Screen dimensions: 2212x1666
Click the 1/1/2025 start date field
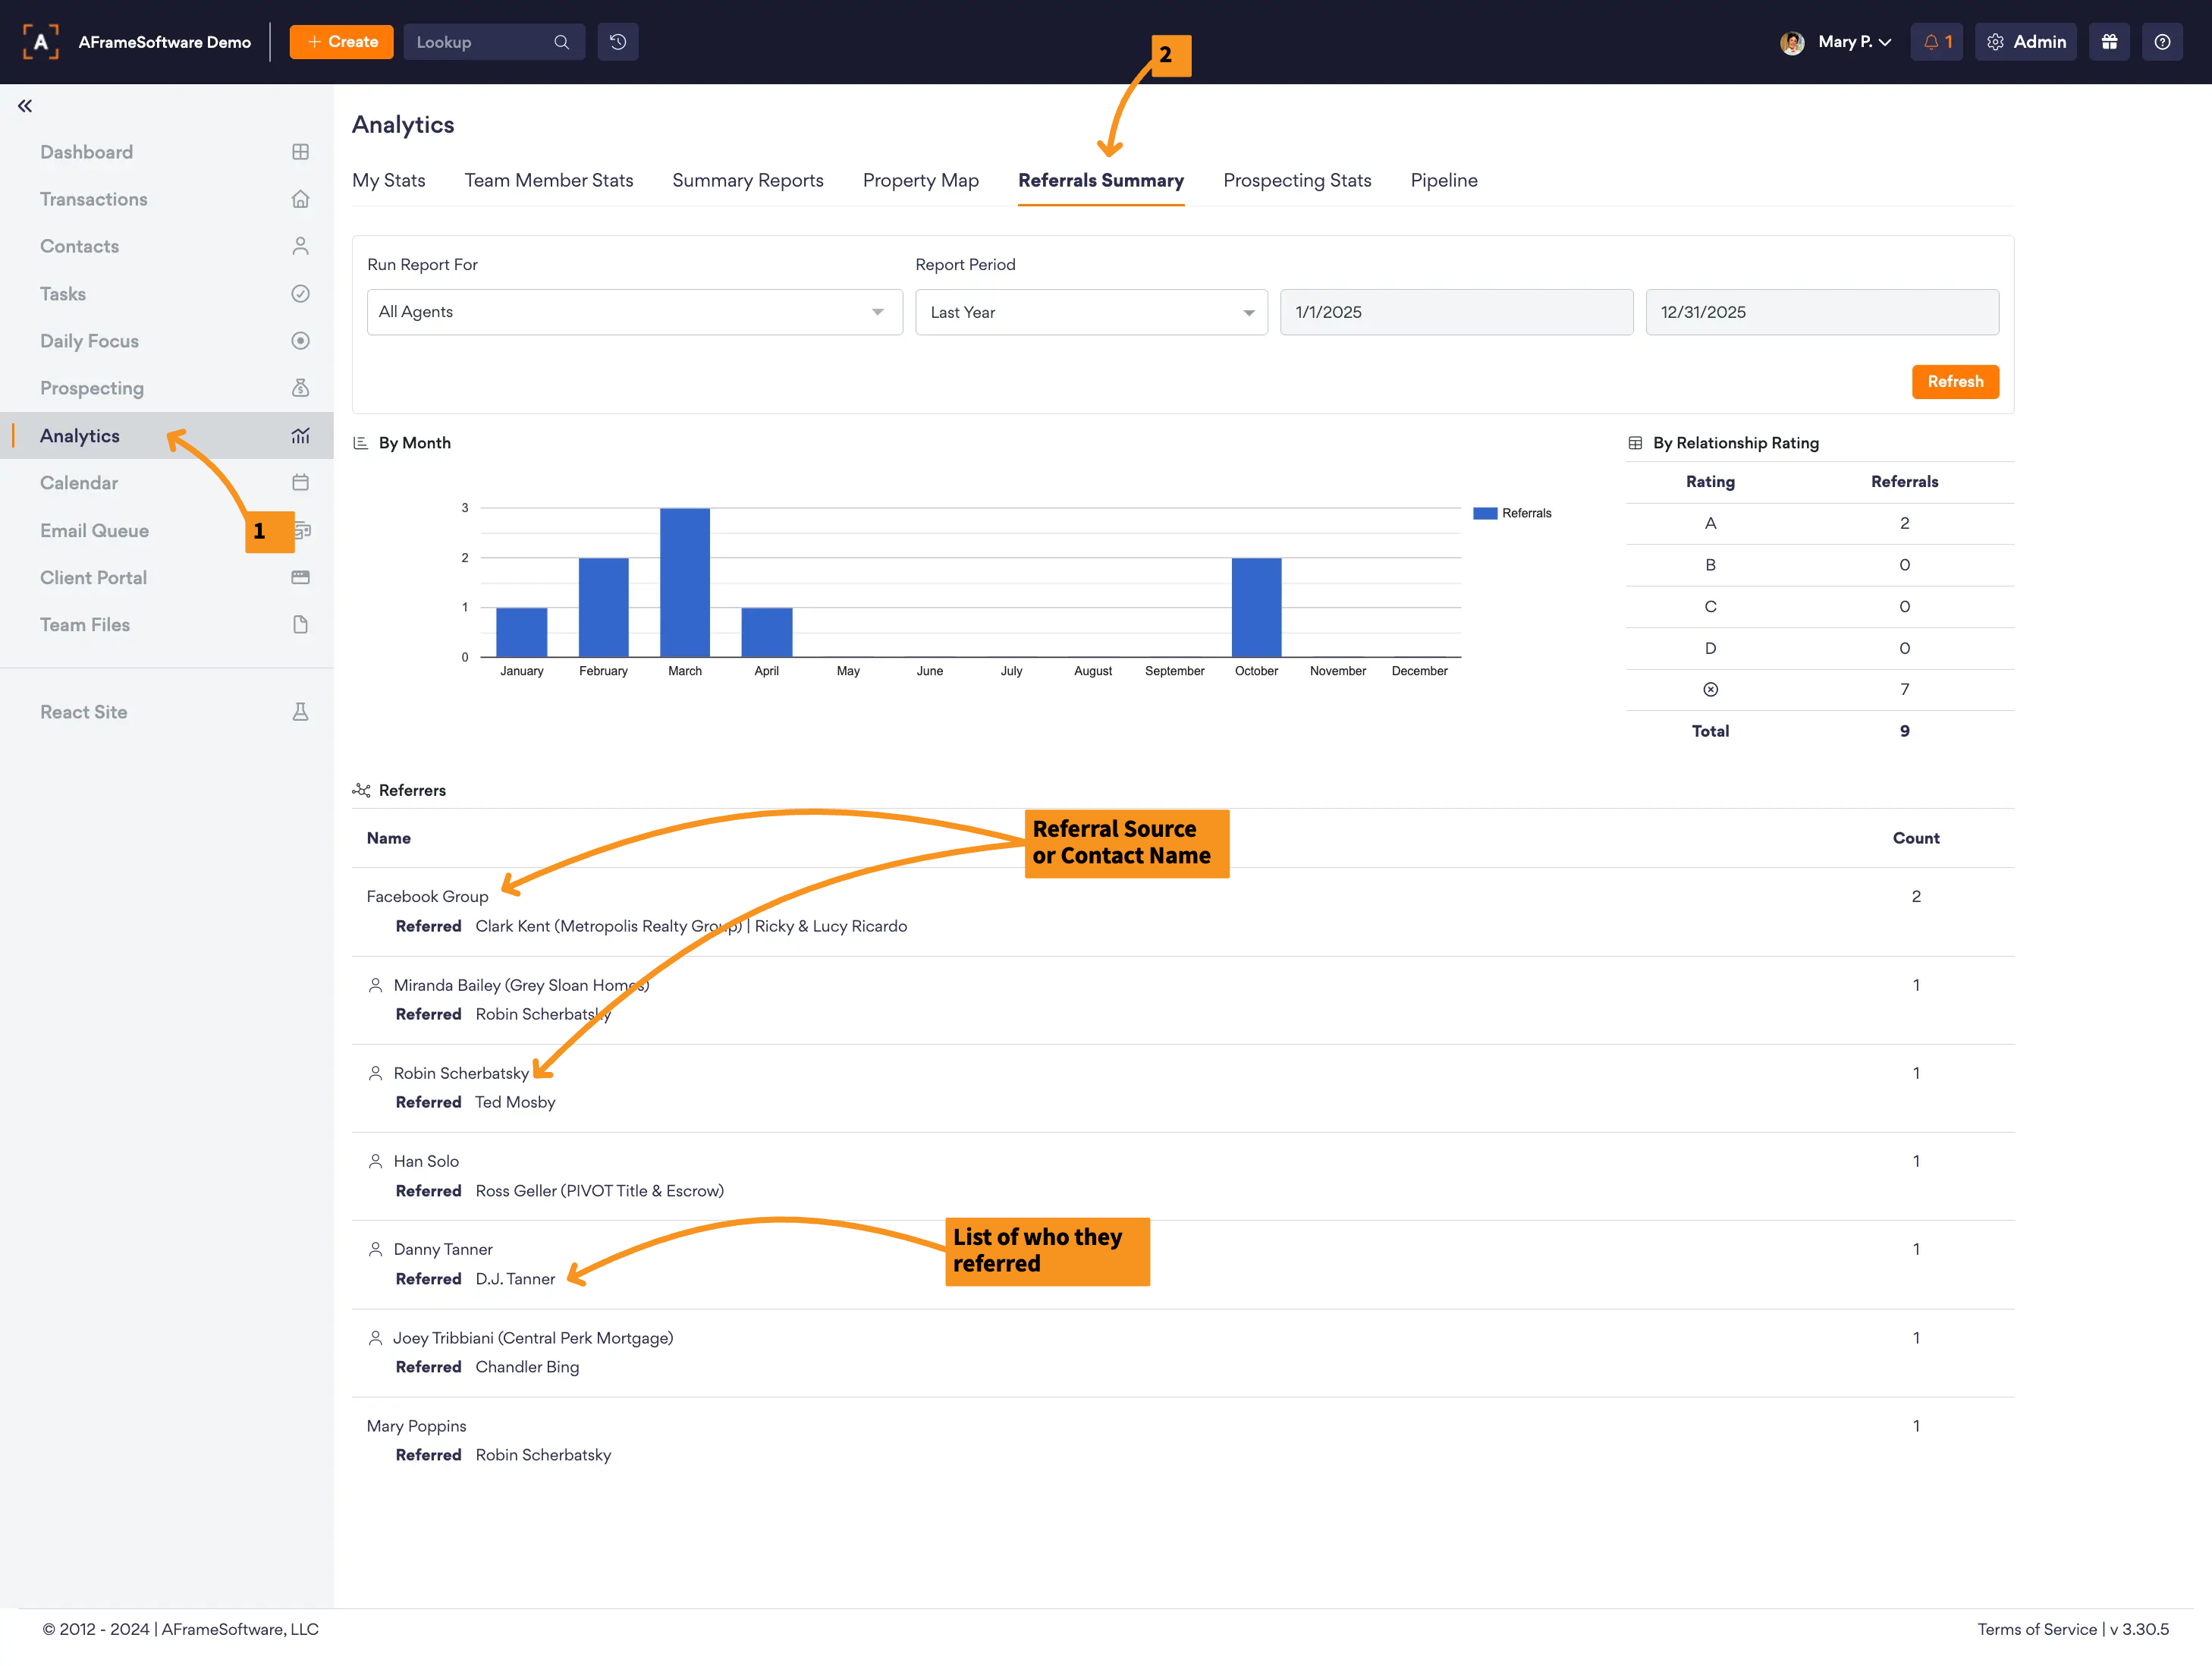click(1456, 312)
